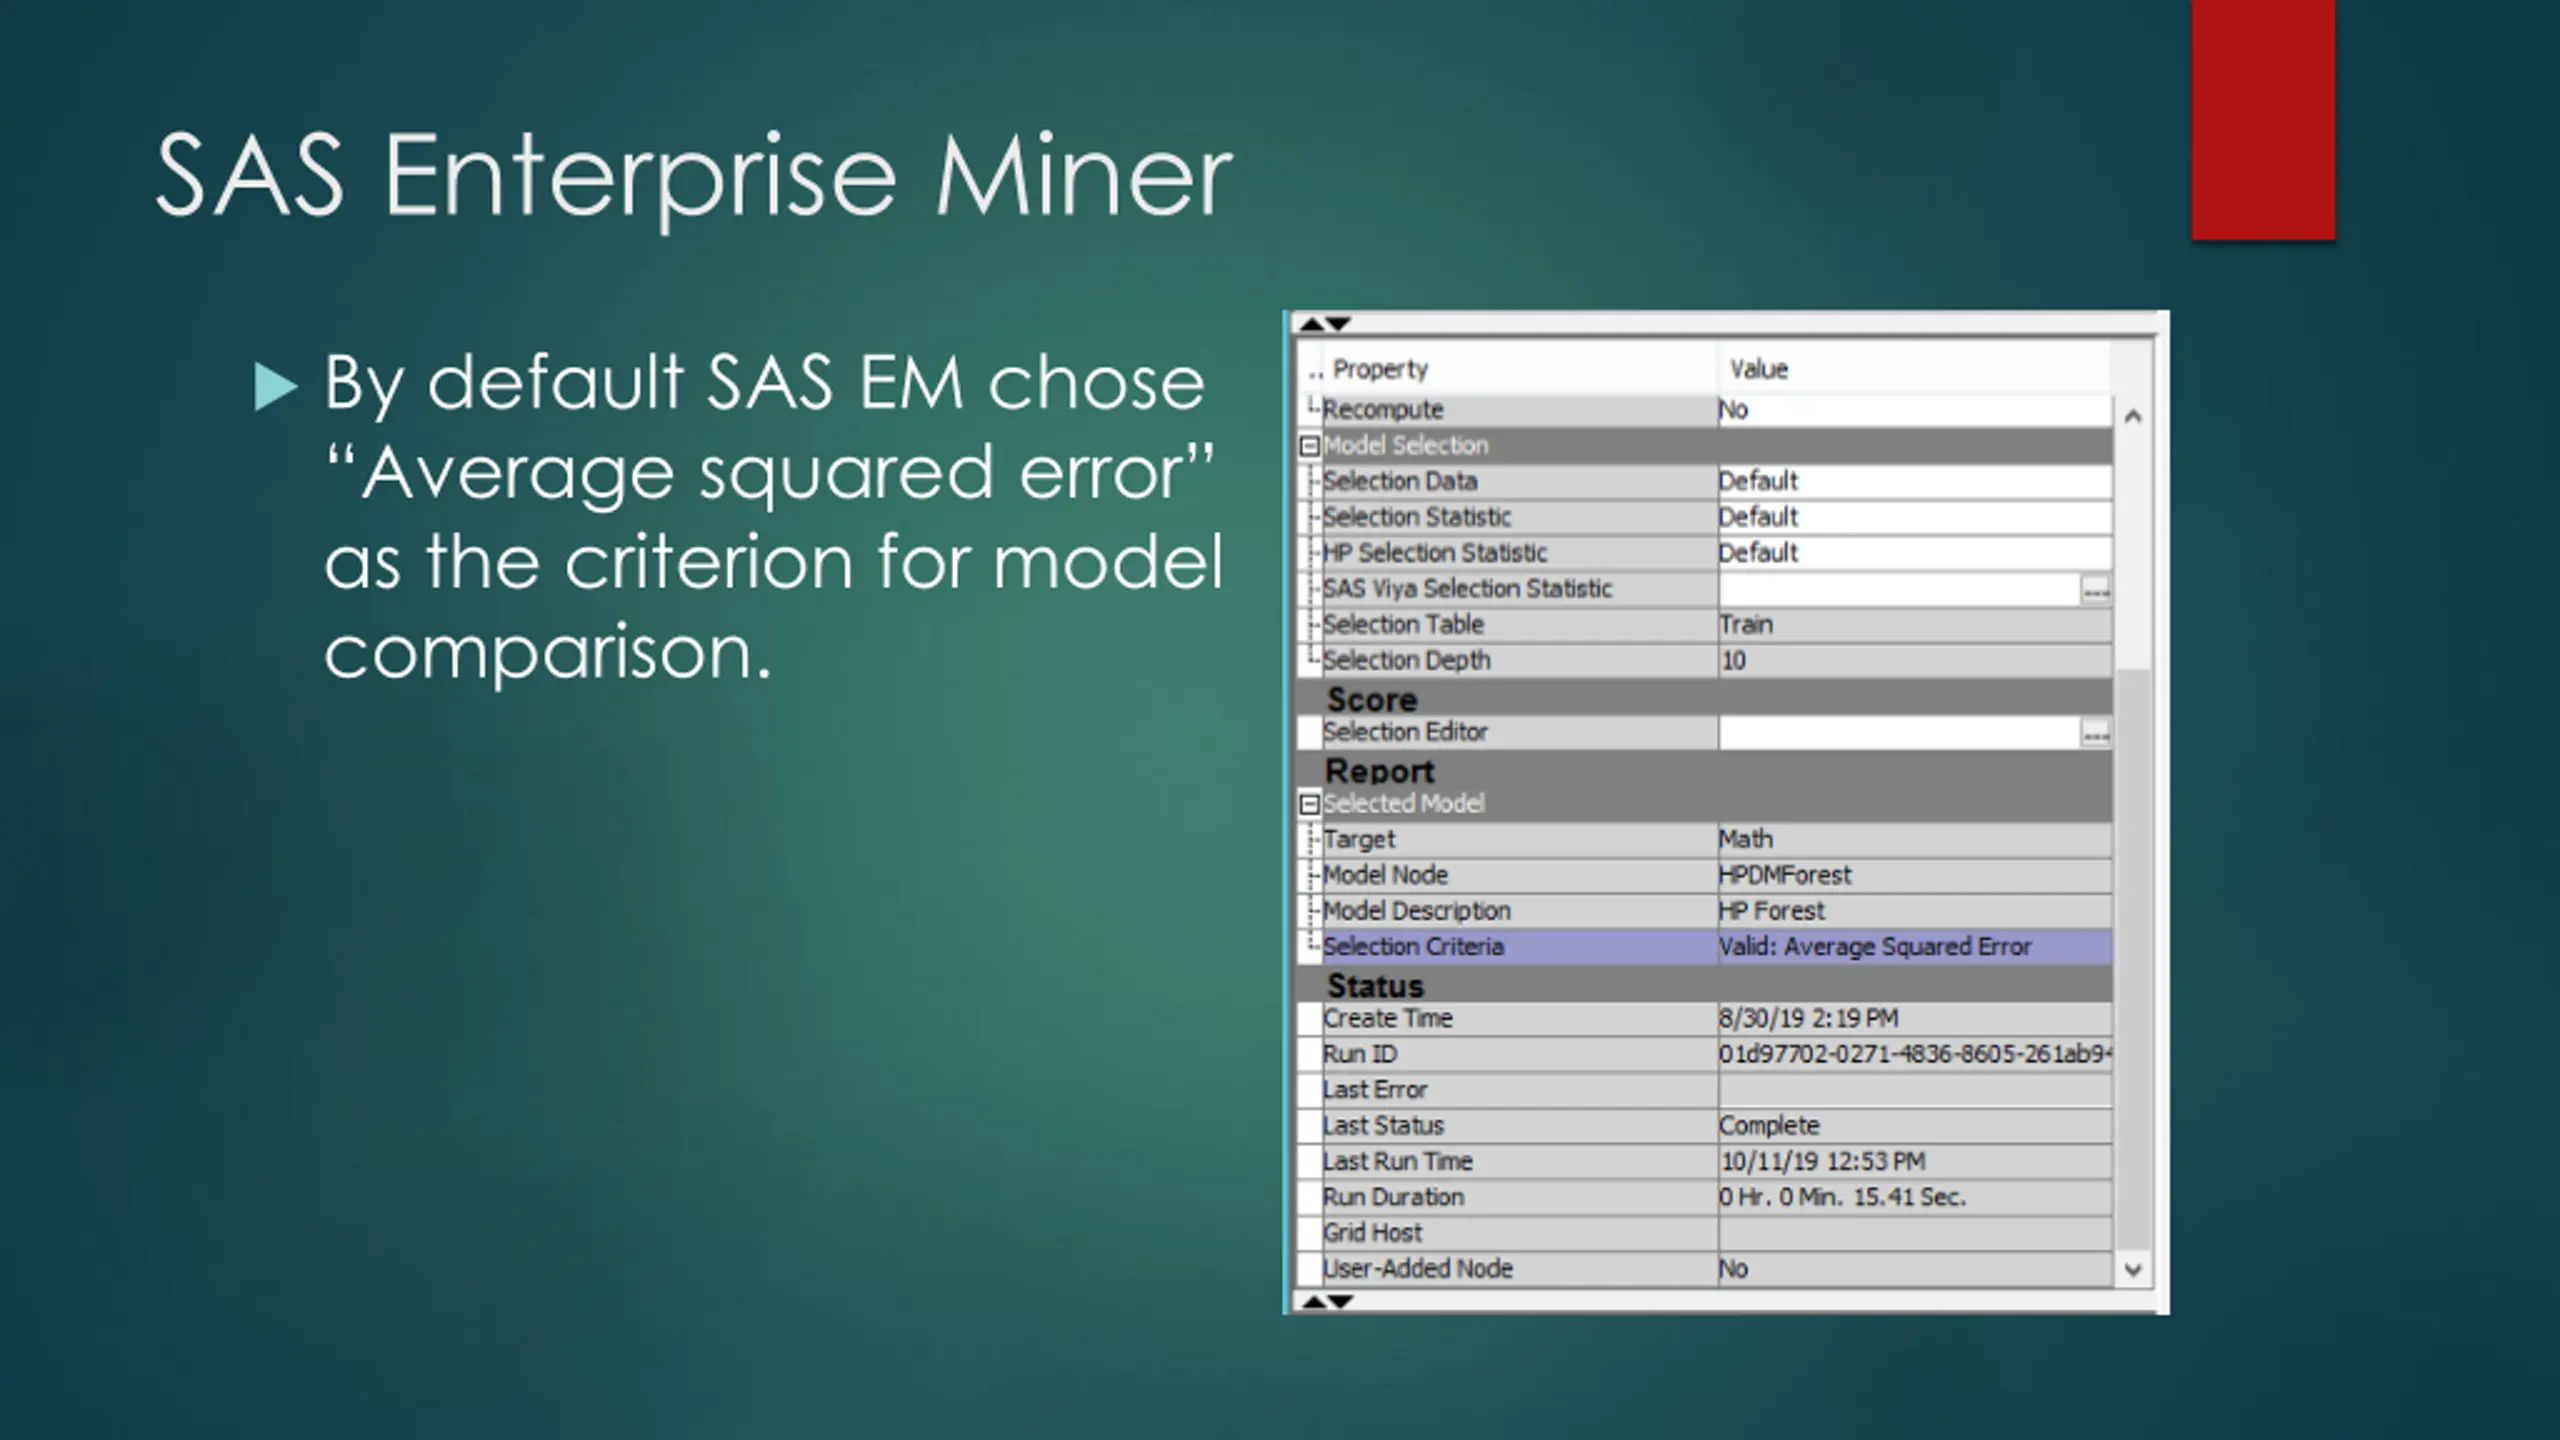The width and height of the screenshot is (2560, 1440).
Task: Select the Selection Table property label
Action: [x=1403, y=625]
